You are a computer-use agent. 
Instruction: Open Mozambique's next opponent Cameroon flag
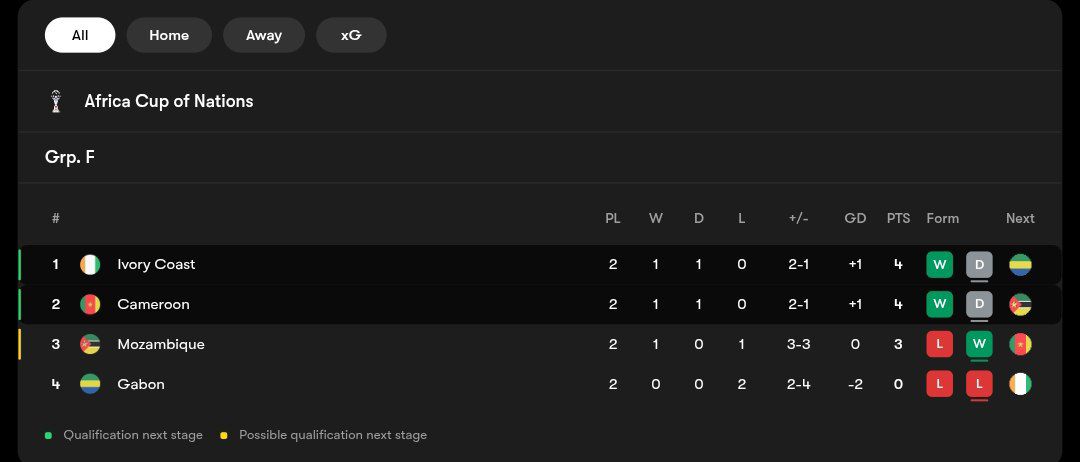1020,344
